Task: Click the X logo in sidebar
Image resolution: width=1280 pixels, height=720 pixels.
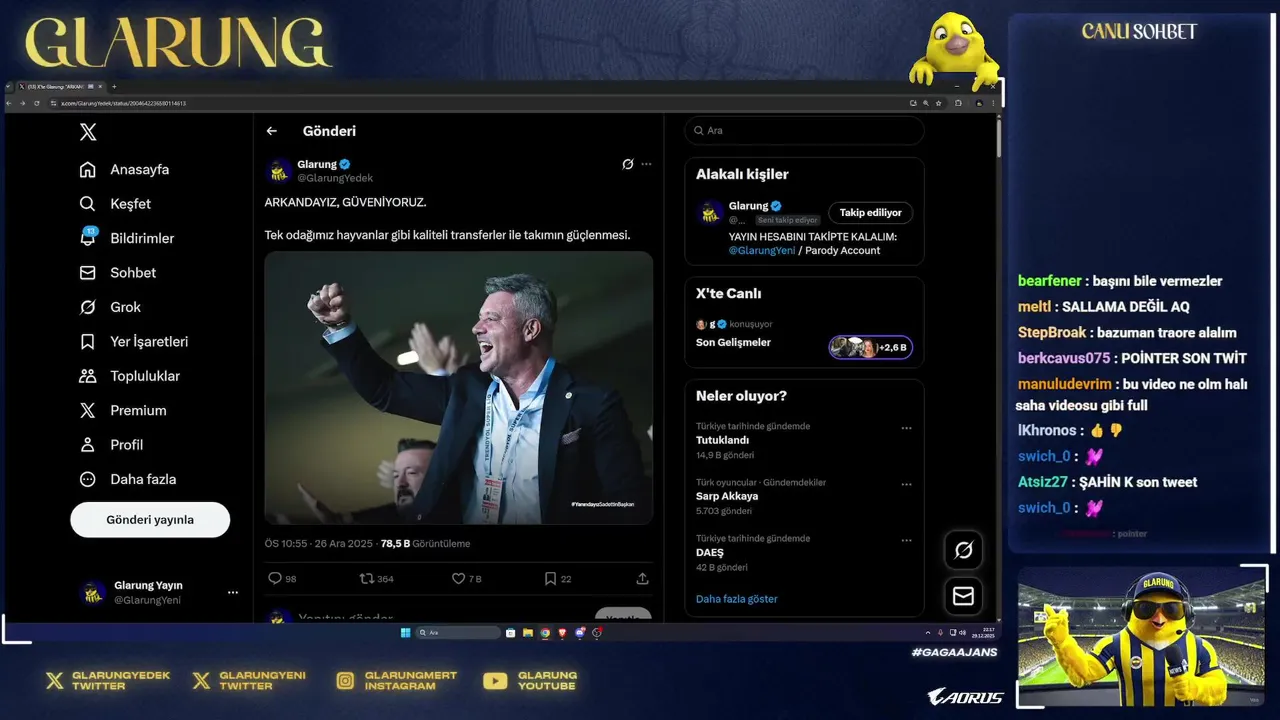Action: (88, 132)
